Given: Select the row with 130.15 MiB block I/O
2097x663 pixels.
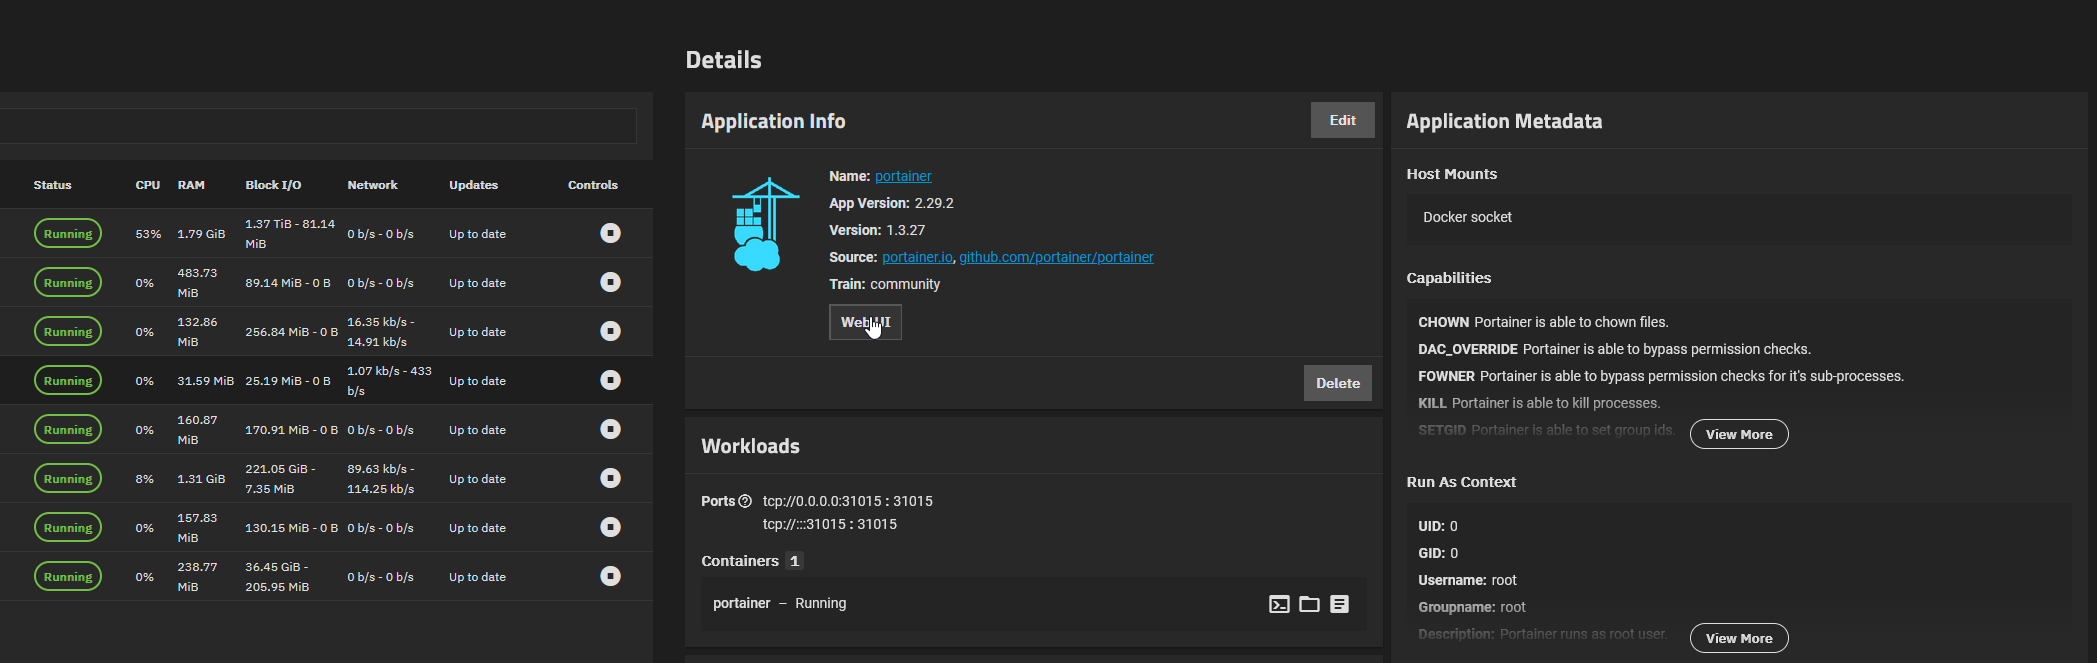Looking at the screenshot, I should 326,527.
